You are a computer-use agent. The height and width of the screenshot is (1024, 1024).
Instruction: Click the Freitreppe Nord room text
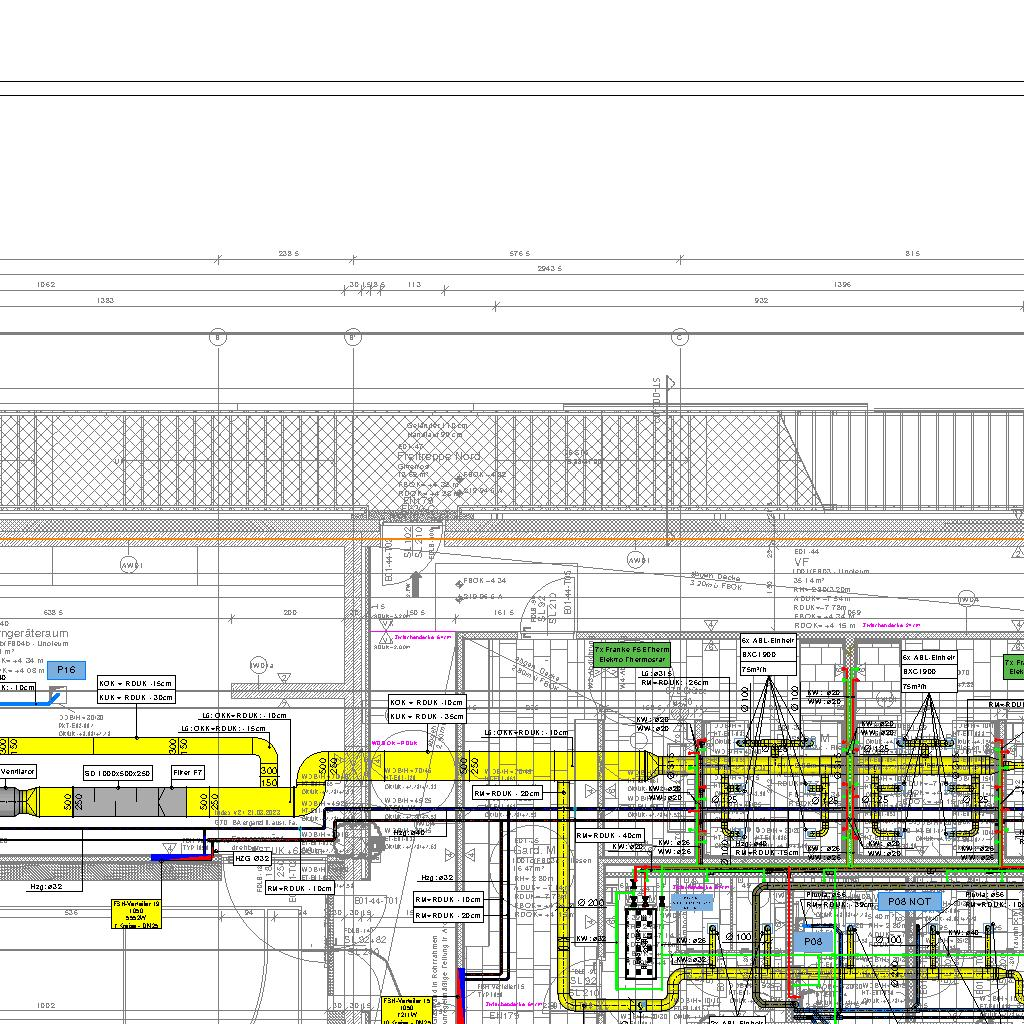coord(439,456)
